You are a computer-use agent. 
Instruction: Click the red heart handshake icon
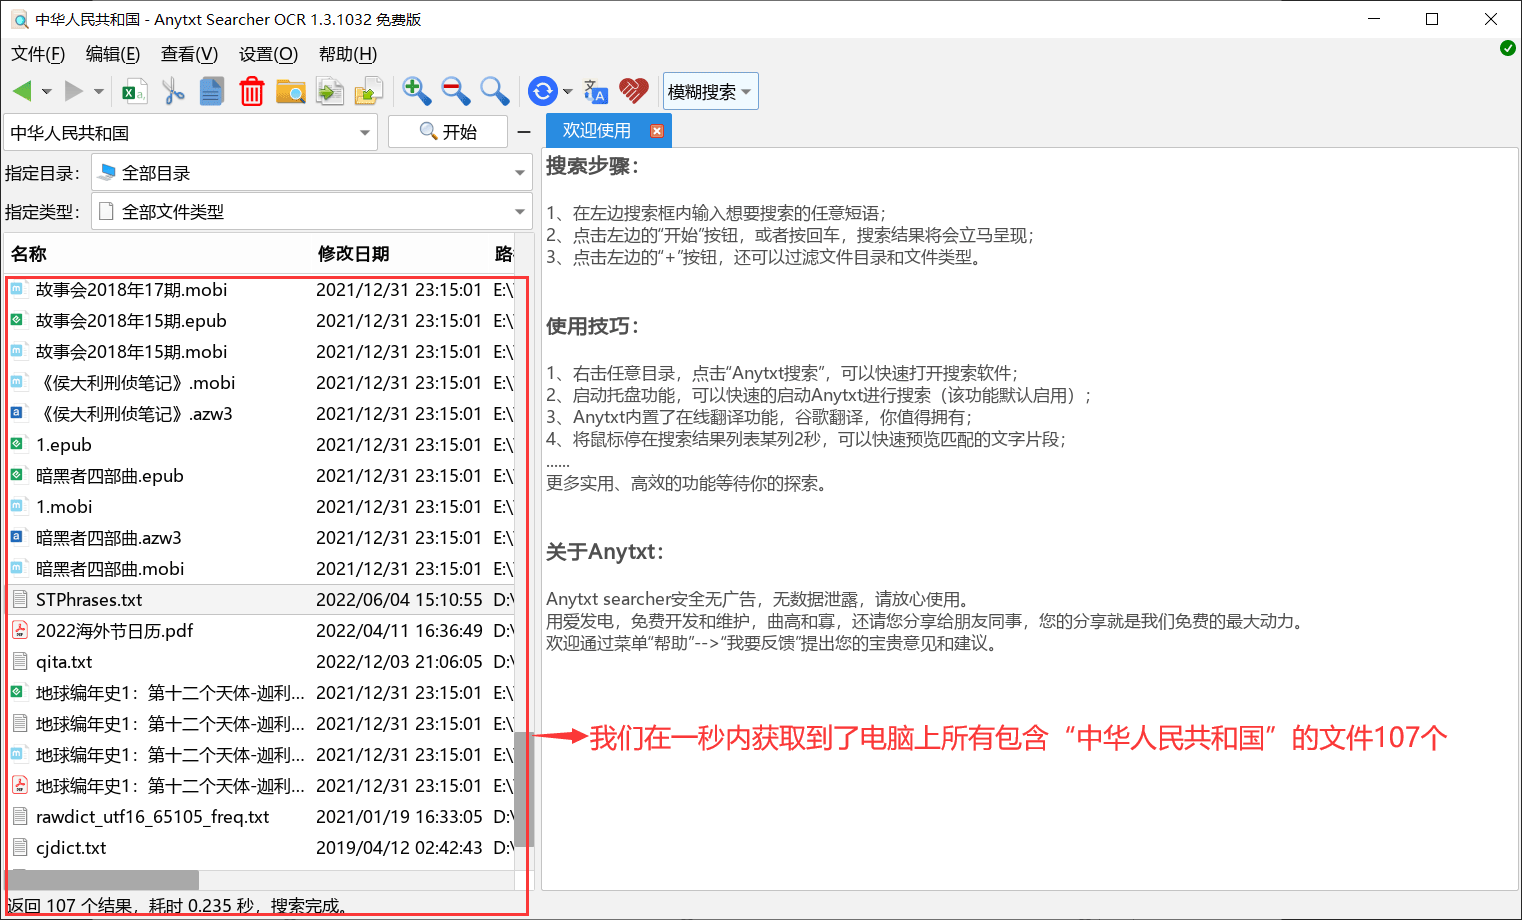tap(634, 92)
